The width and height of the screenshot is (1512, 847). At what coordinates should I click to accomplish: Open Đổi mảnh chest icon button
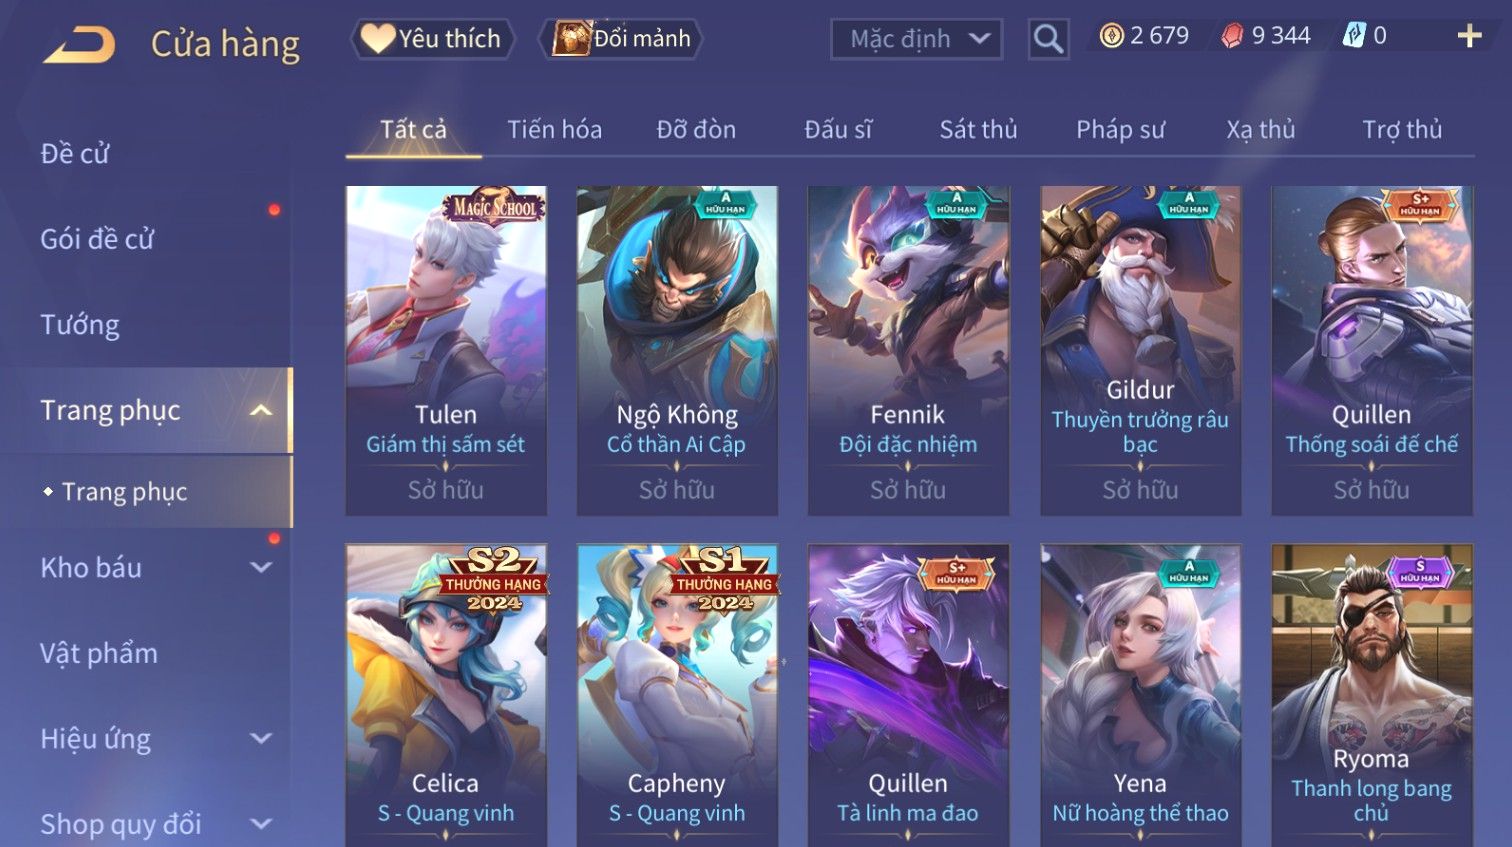pyautogui.click(x=620, y=38)
